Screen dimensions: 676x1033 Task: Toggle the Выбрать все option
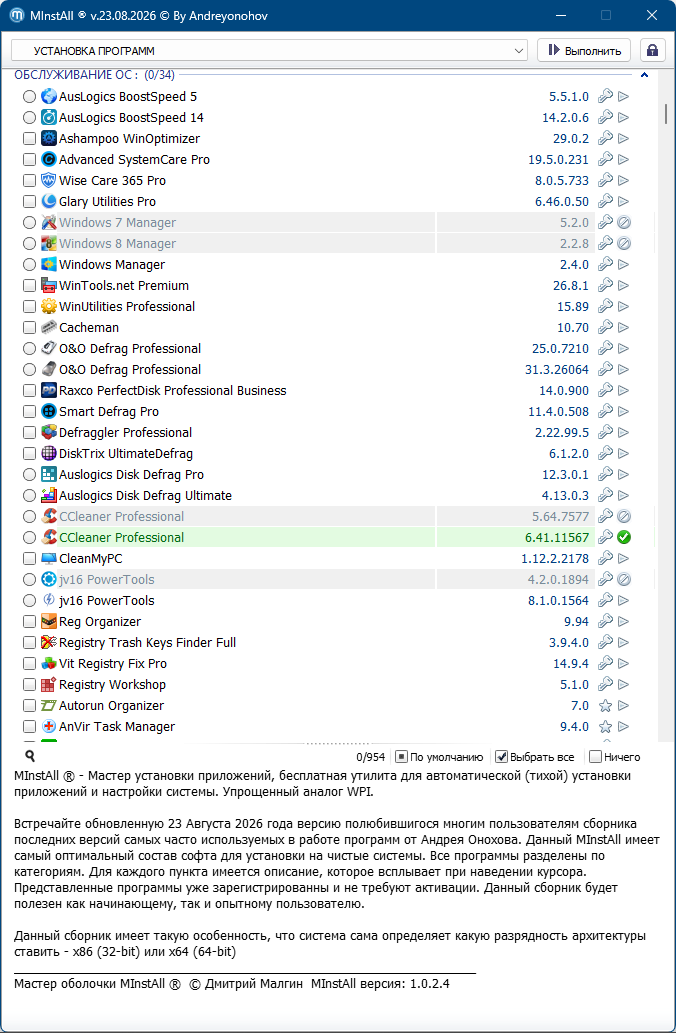coord(535,757)
